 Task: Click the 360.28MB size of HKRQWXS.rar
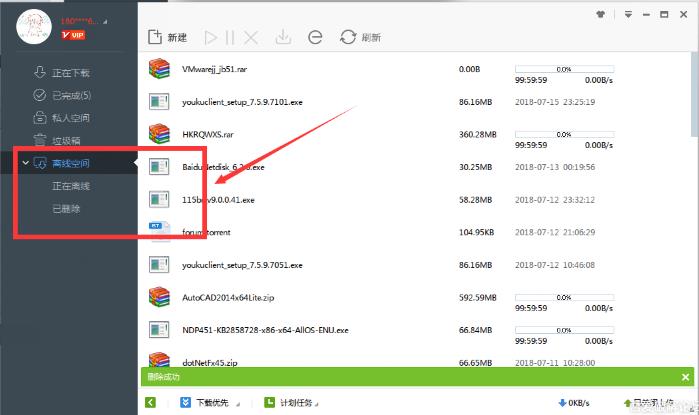click(477, 135)
